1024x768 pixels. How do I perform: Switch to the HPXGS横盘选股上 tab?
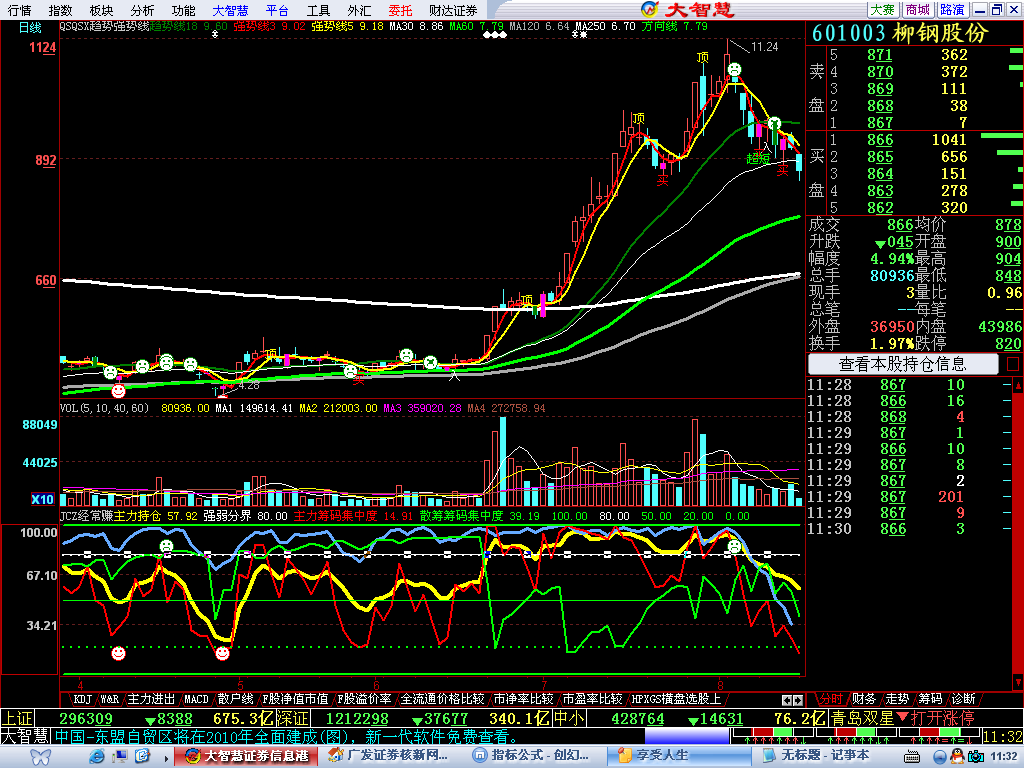(x=676, y=699)
